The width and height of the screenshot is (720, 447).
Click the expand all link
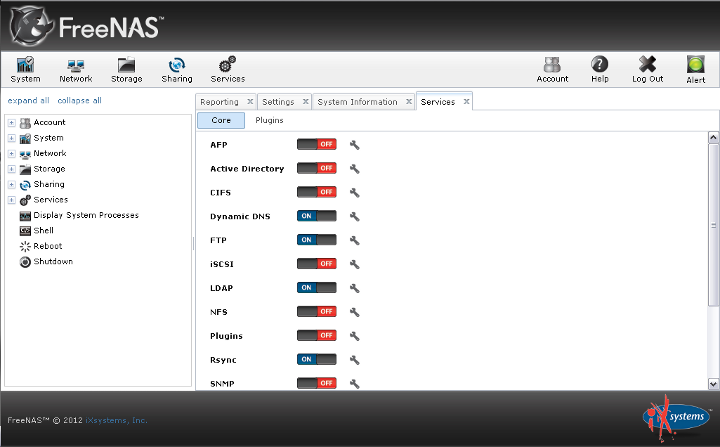click(28, 101)
